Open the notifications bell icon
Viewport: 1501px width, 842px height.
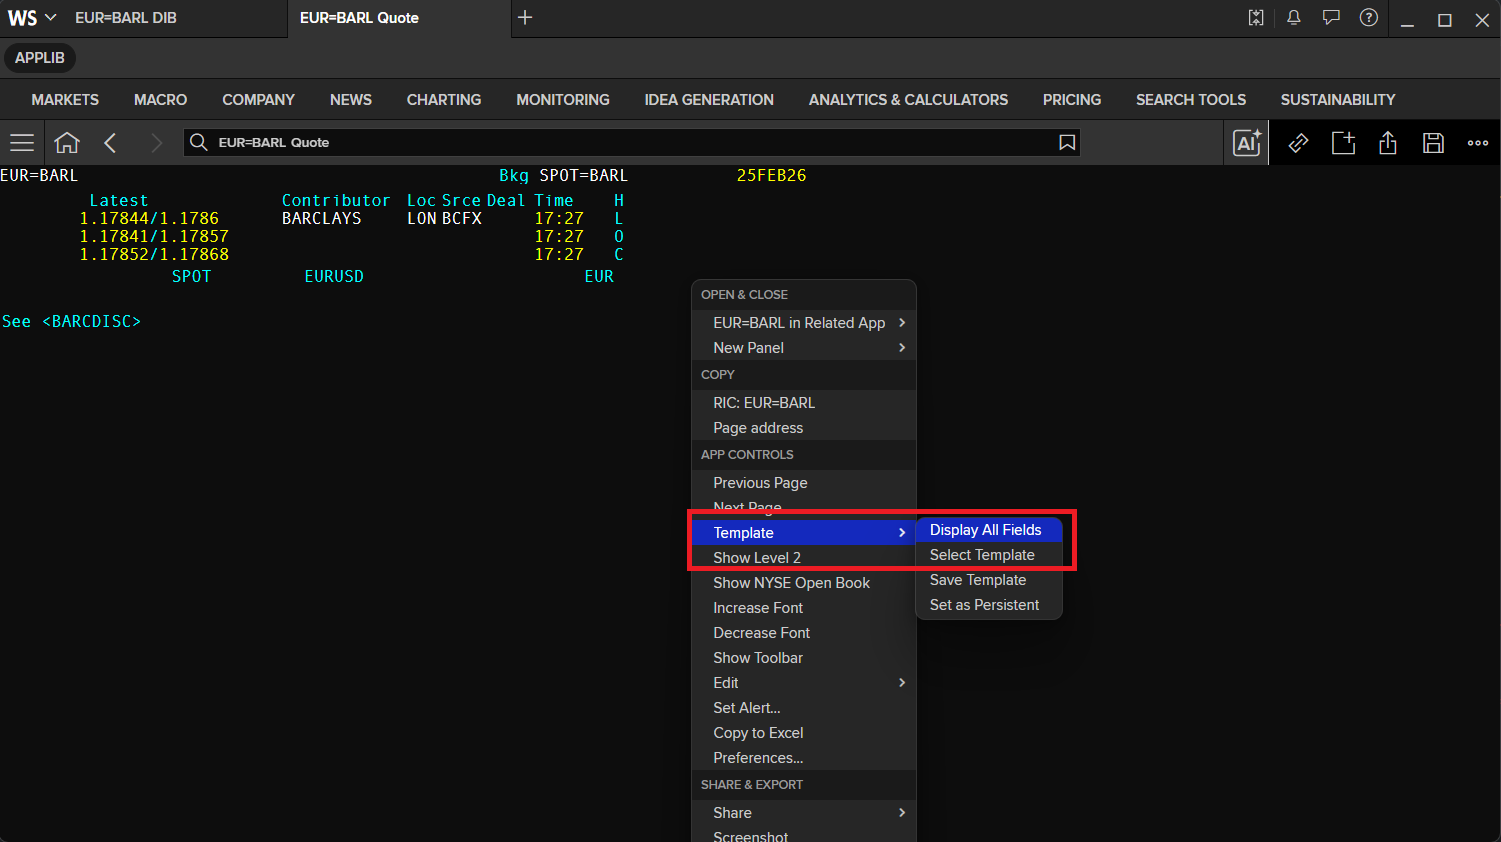1293,18
